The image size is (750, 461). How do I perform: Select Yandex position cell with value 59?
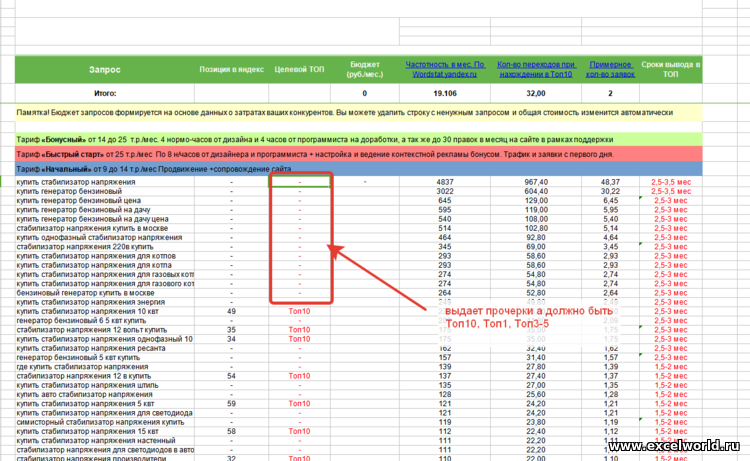(x=232, y=404)
